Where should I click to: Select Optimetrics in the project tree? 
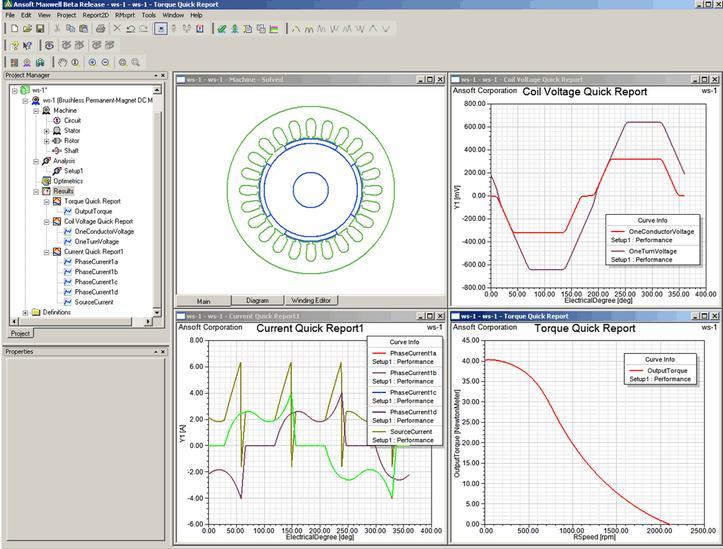click(68, 181)
